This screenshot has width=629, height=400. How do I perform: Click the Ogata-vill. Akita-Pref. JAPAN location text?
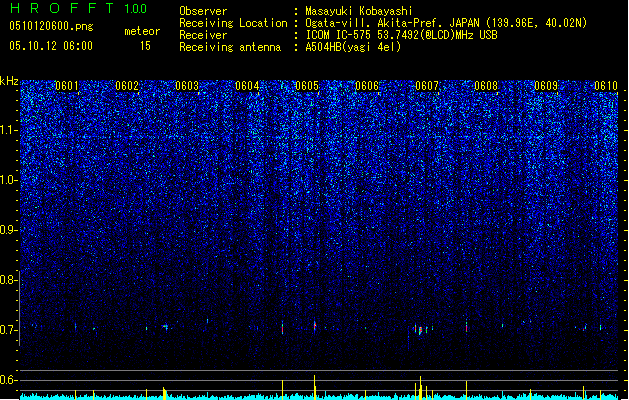(446, 23)
